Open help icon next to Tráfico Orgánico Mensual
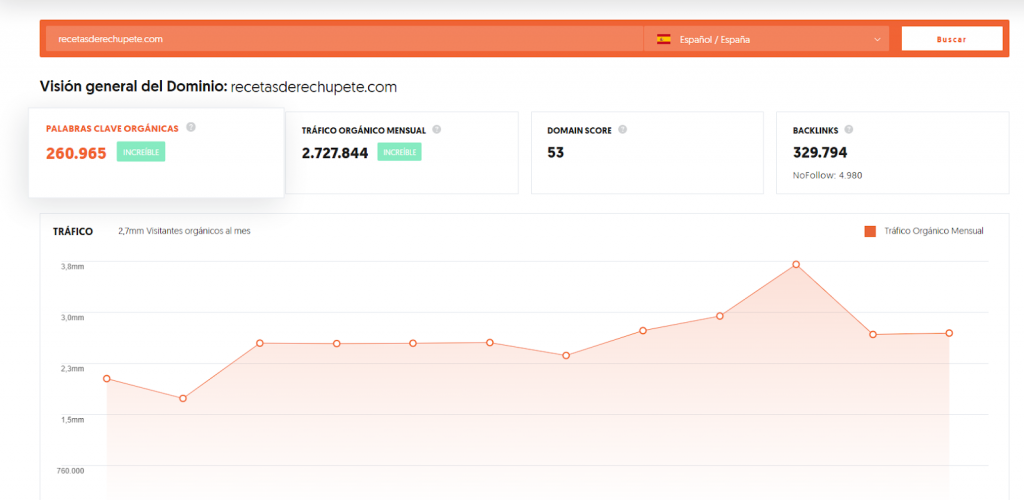This screenshot has width=1024, height=500. click(437, 129)
